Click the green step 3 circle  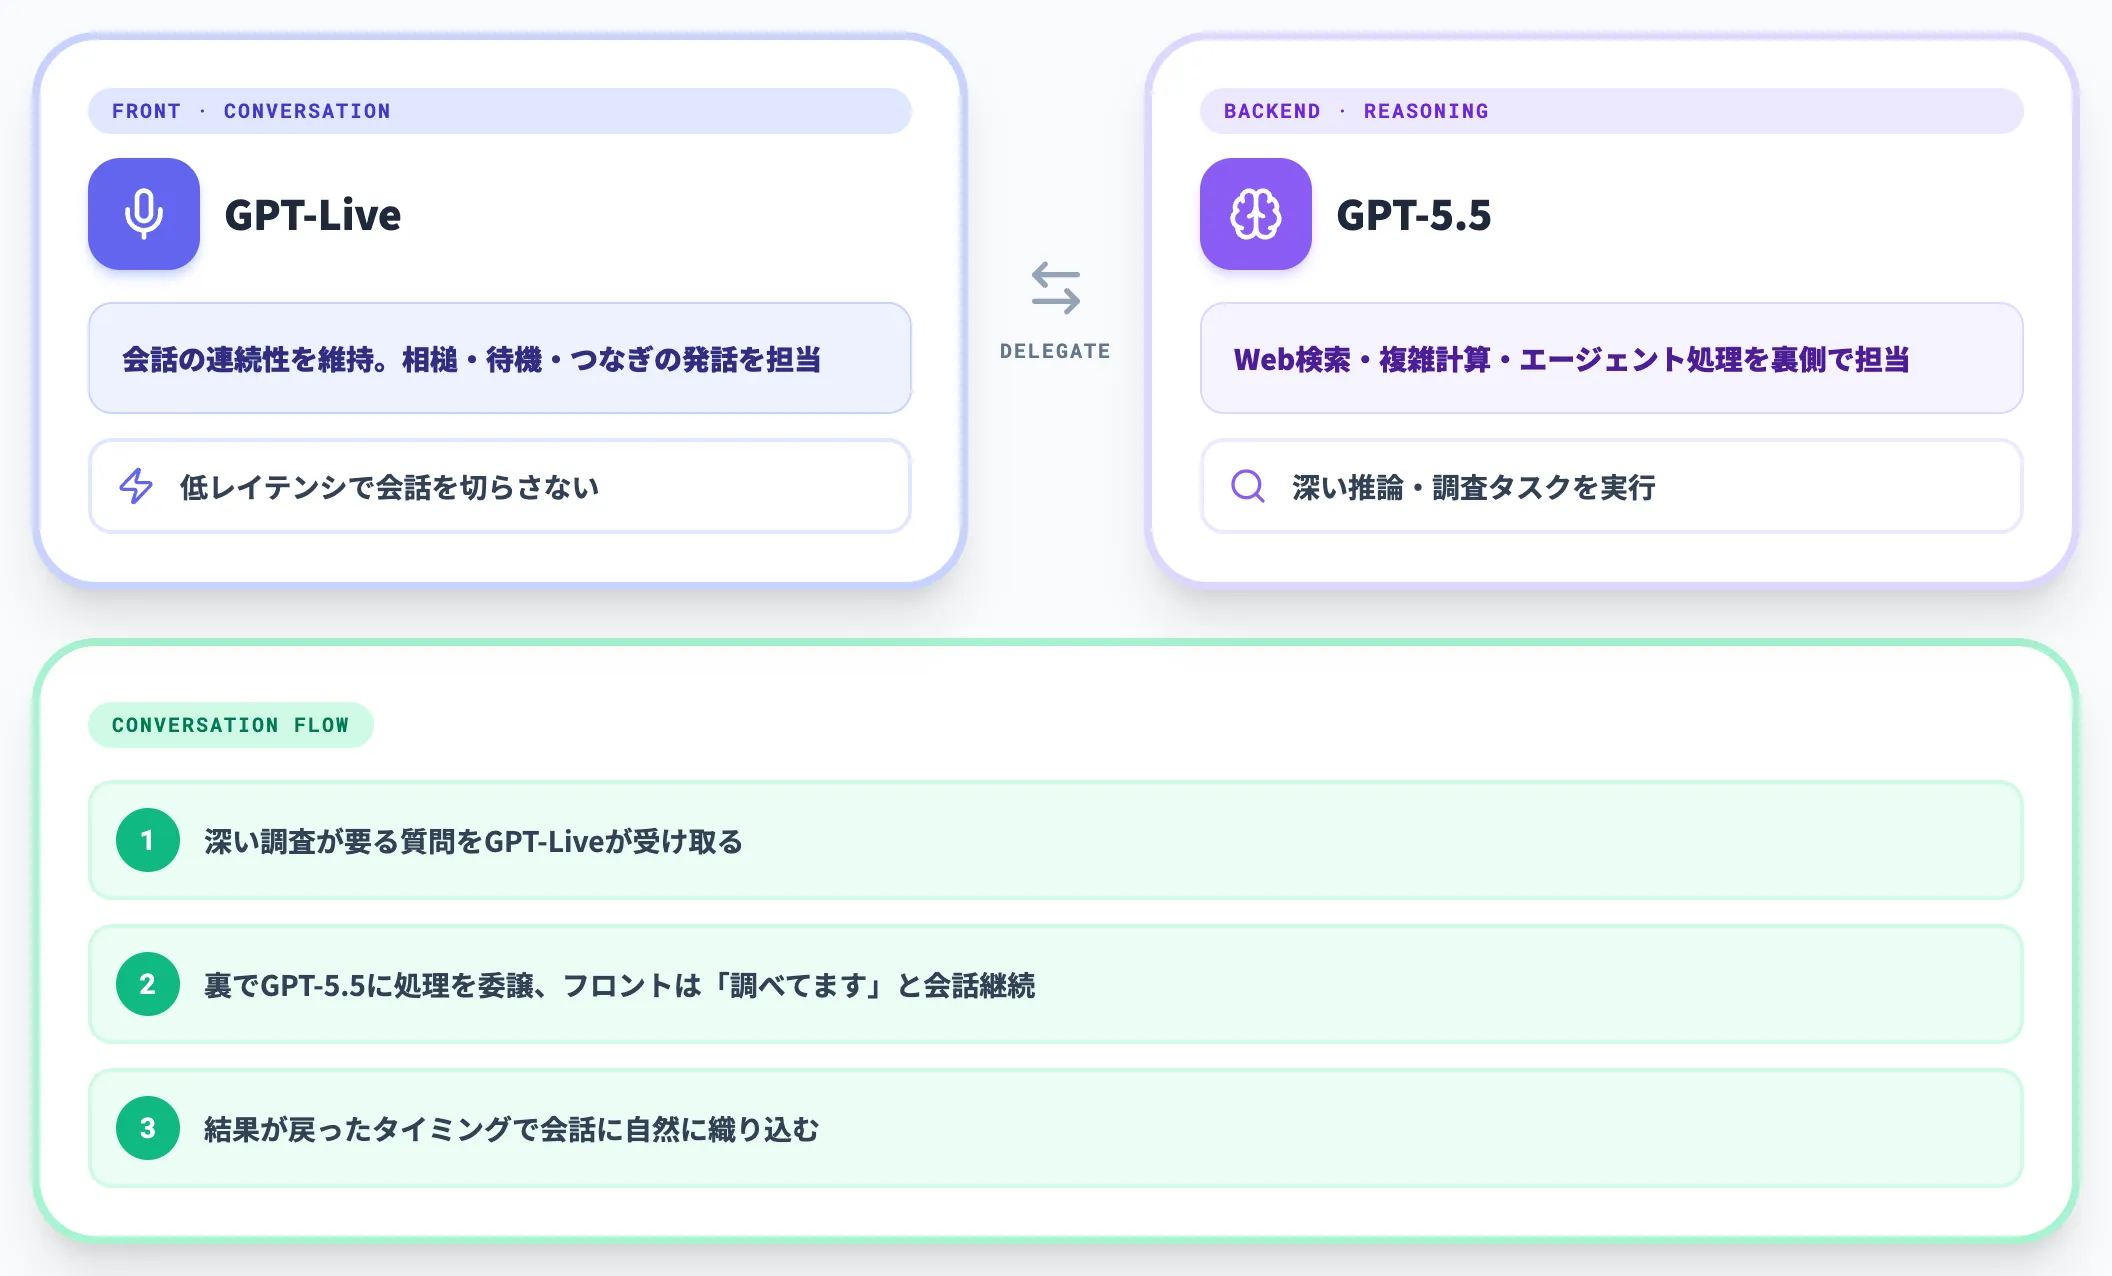[x=148, y=1128]
